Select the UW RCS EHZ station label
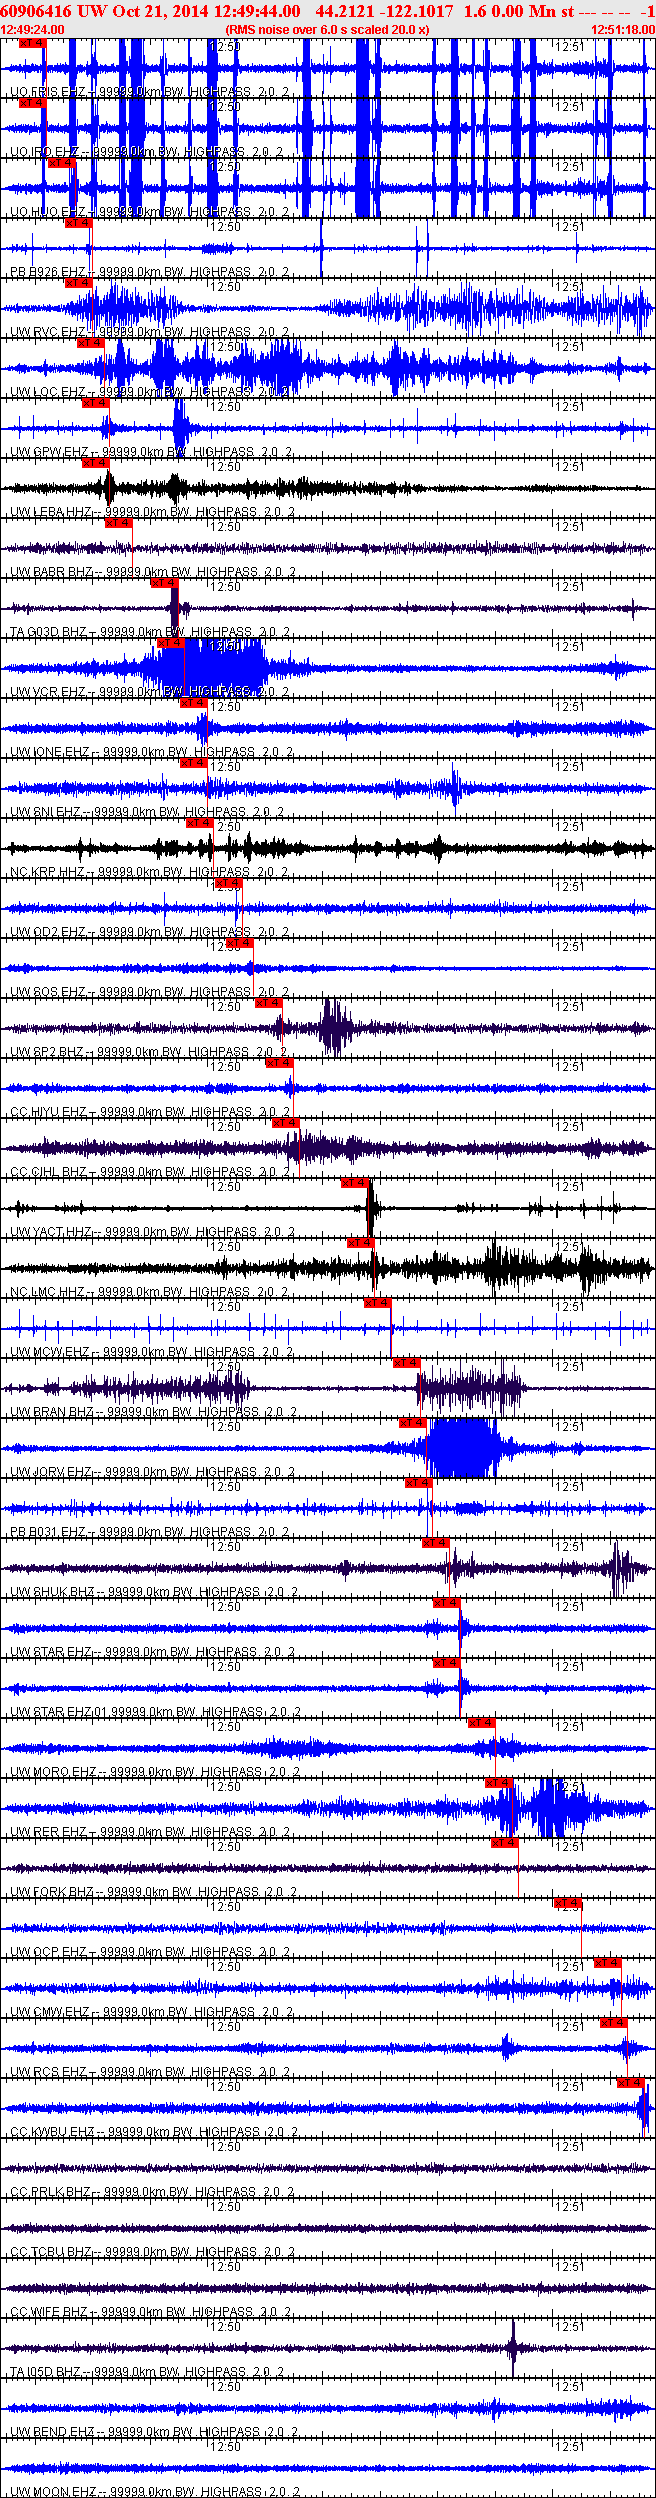656x2498 pixels. [150, 2072]
